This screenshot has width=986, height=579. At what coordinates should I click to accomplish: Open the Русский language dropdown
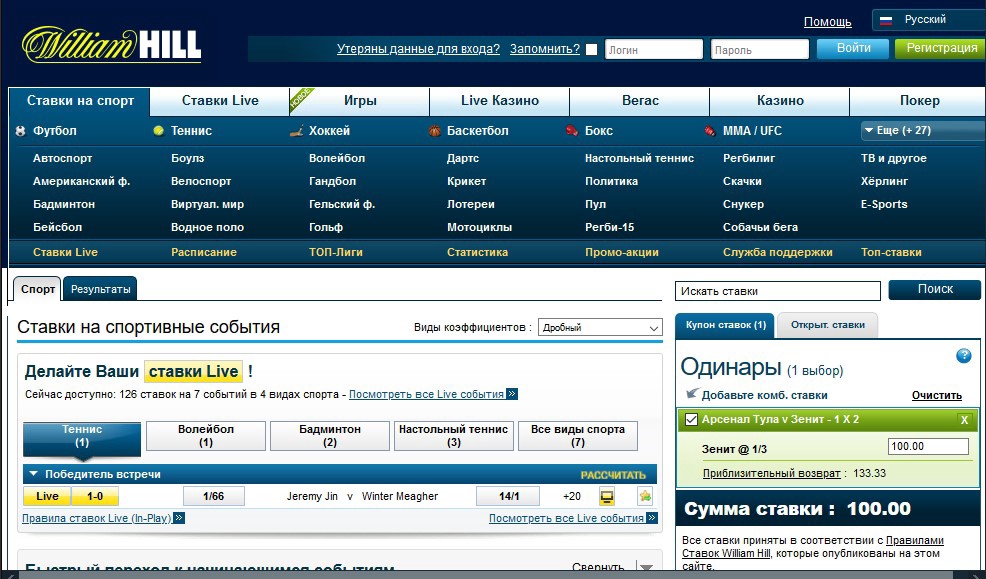coord(928,20)
